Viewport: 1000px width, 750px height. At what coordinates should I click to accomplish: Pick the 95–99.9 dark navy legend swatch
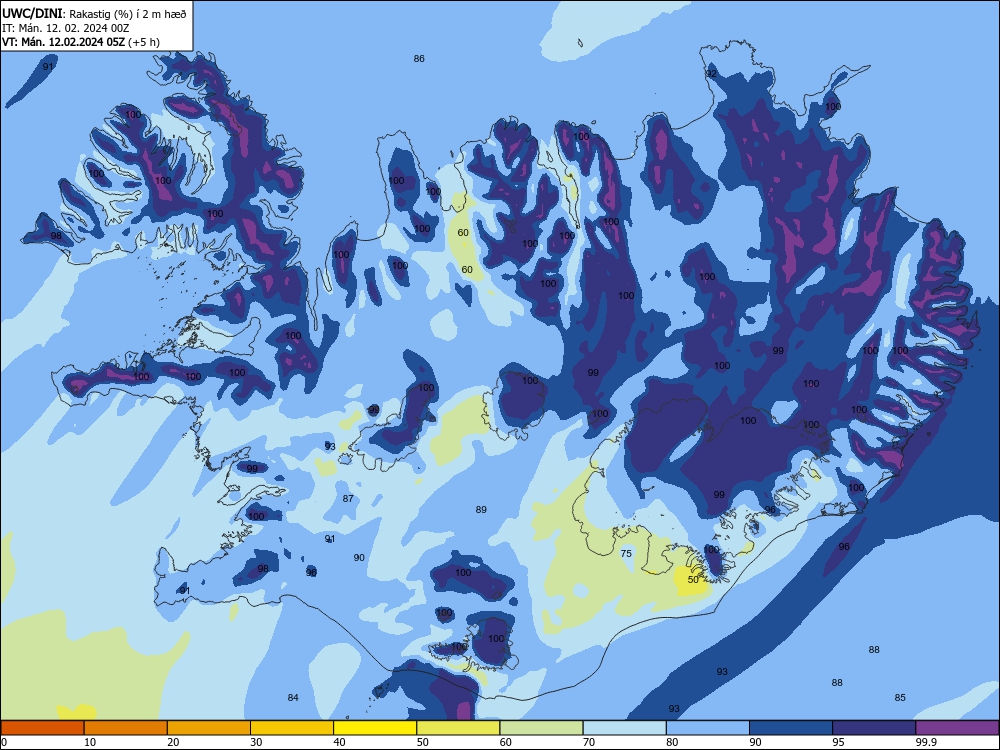click(874, 728)
